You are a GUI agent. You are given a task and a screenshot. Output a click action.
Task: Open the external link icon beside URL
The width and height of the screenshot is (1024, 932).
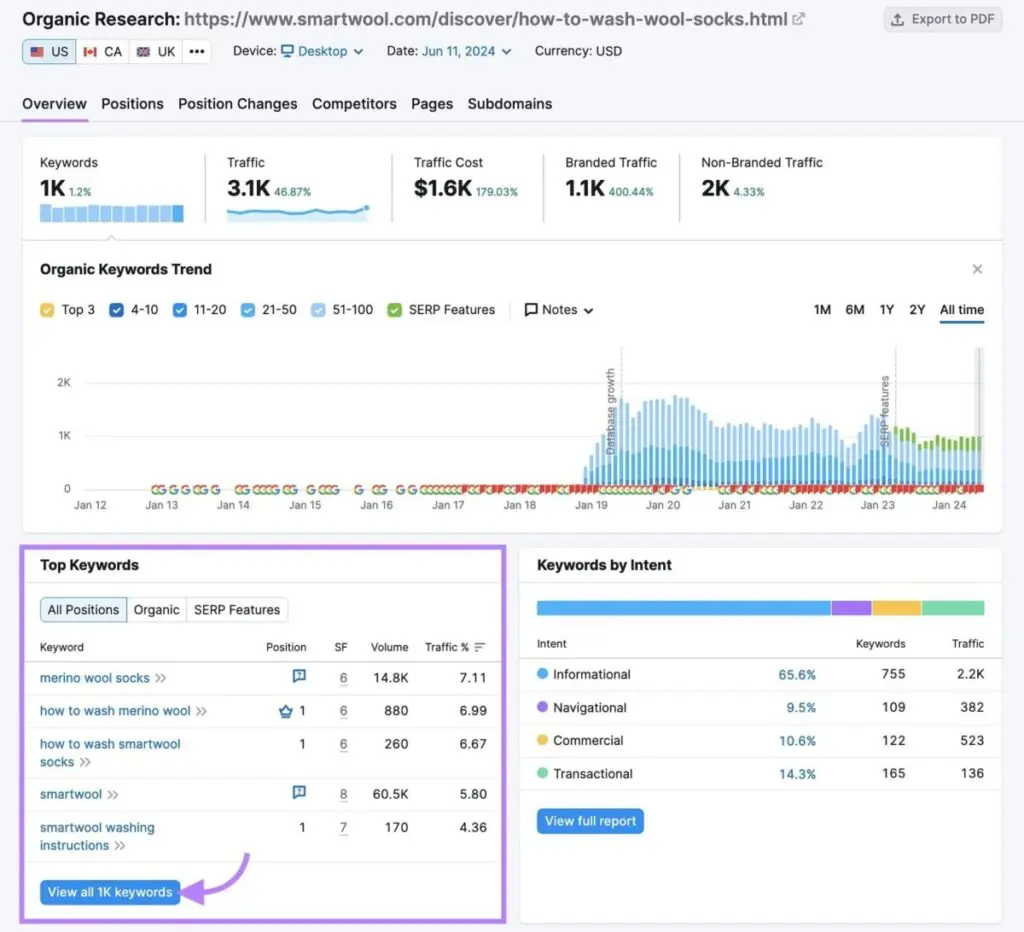pos(798,19)
